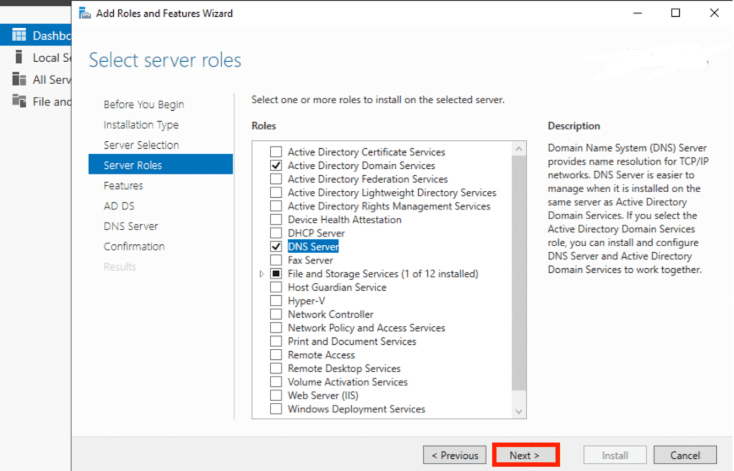Click the Next button
The width and height of the screenshot is (734, 471).
coord(525,455)
